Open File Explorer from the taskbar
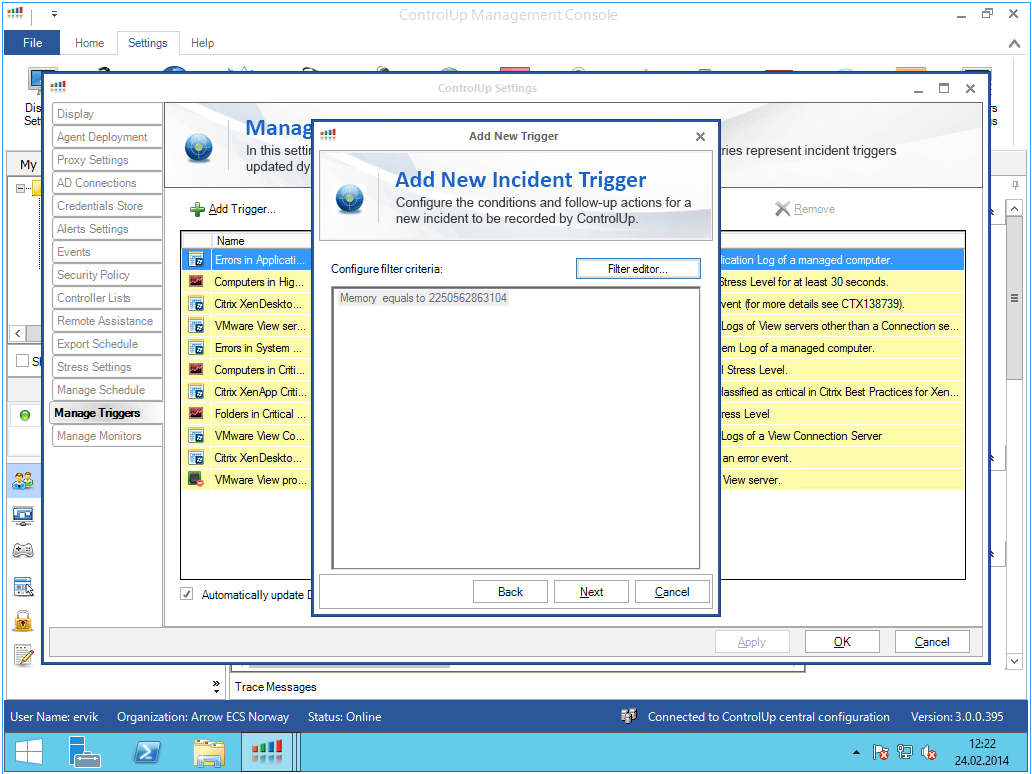1032x774 pixels. tap(209, 752)
